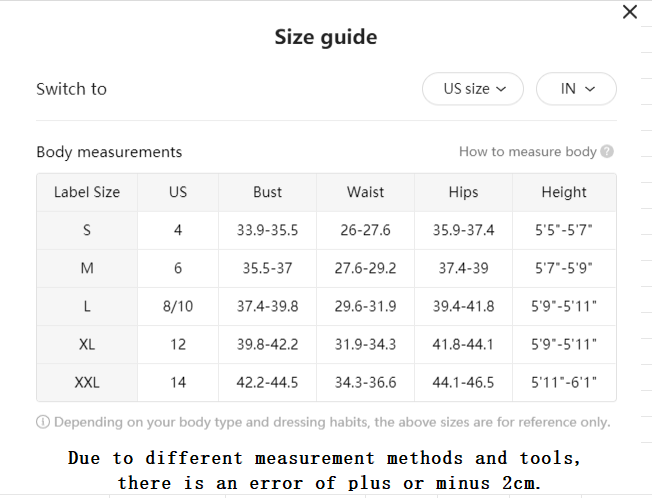Click the Body measurements heading
The width and height of the screenshot is (652, 498).
click(x=109, y=152)
